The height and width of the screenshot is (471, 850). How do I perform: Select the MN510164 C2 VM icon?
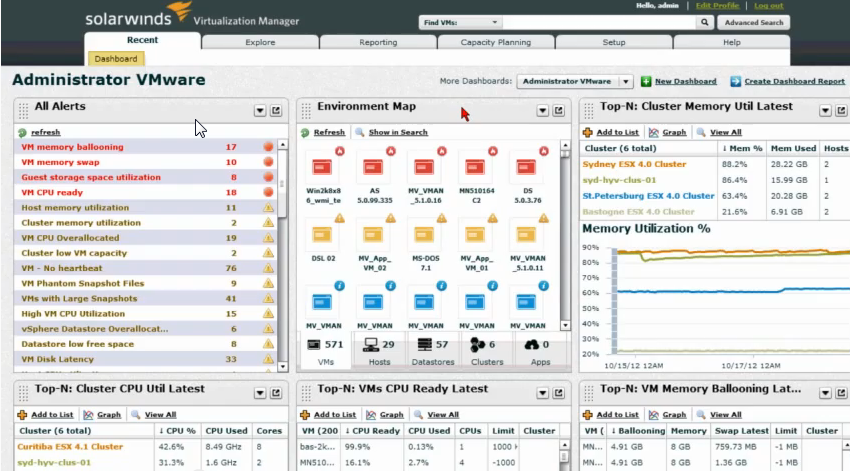coord(475,167)
